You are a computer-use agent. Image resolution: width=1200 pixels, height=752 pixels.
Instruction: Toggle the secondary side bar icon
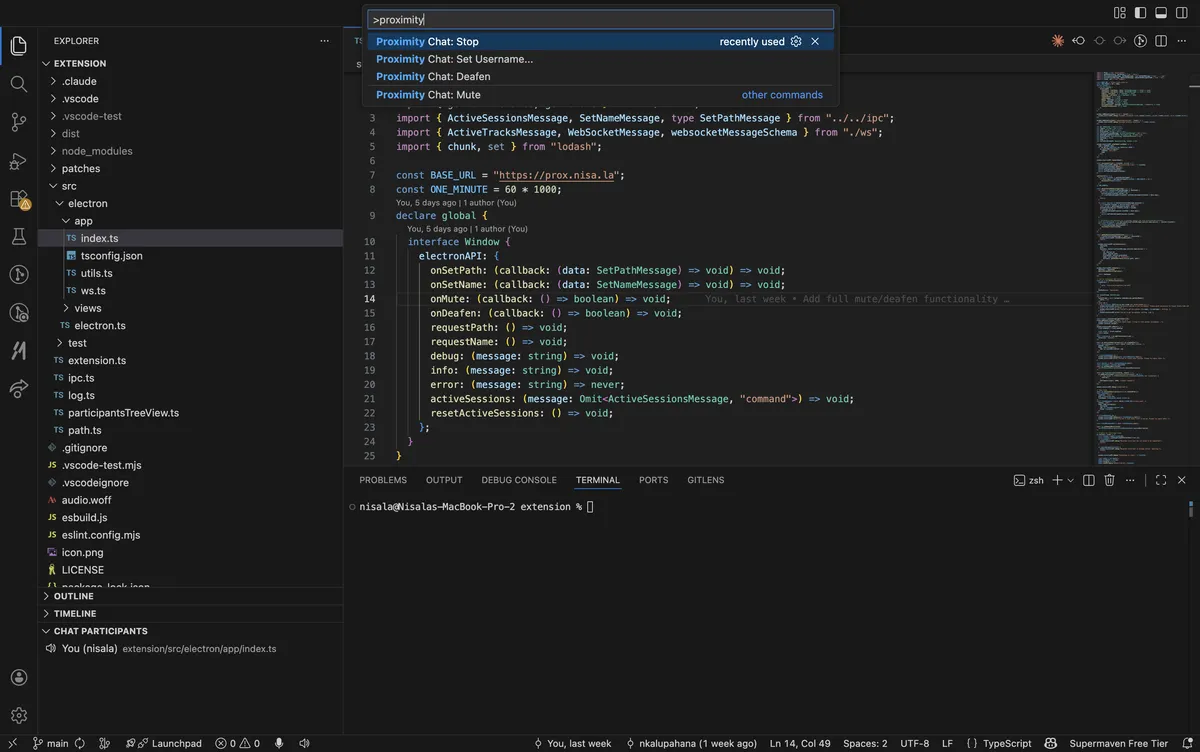[x=1182, y=12]
